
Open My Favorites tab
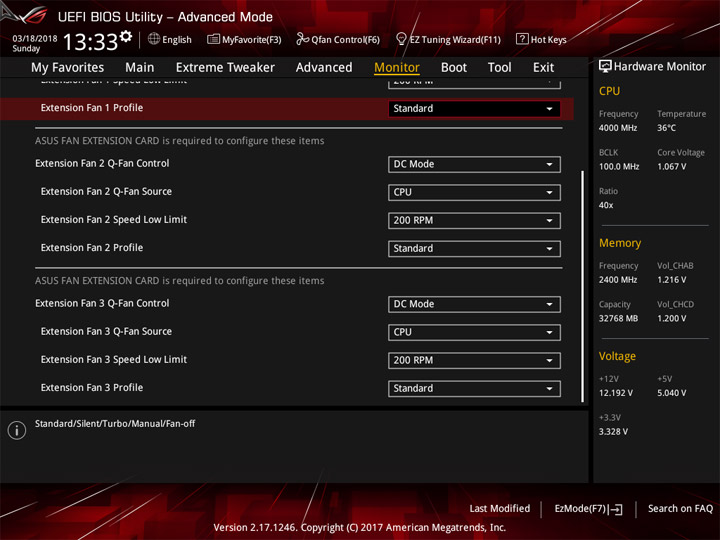pos(68,68)
